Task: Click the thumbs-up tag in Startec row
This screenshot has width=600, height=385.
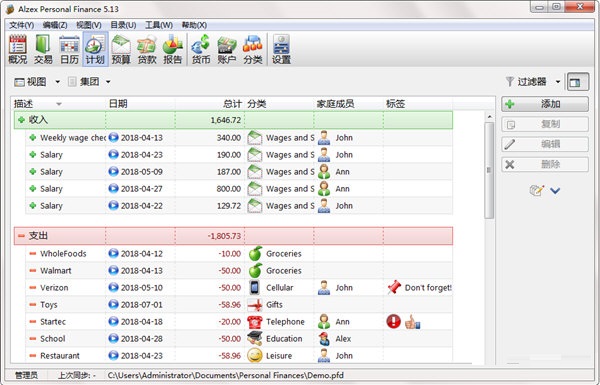Action: pos(412,322)
